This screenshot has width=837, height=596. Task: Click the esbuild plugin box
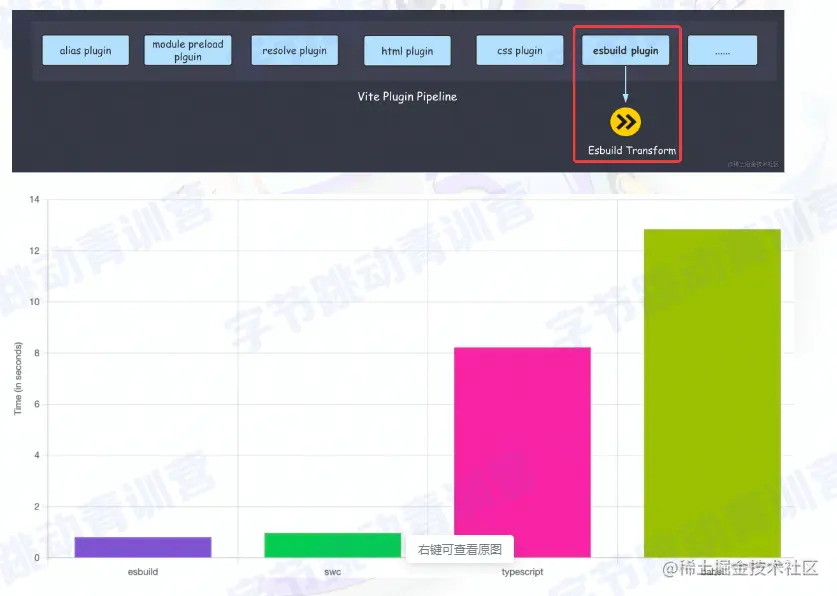(x=626, y=51)
